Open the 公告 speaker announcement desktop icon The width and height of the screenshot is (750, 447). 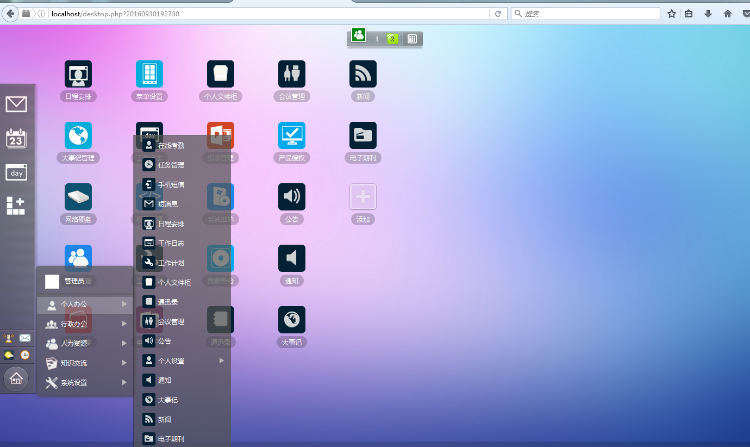(x=291, y=196)
